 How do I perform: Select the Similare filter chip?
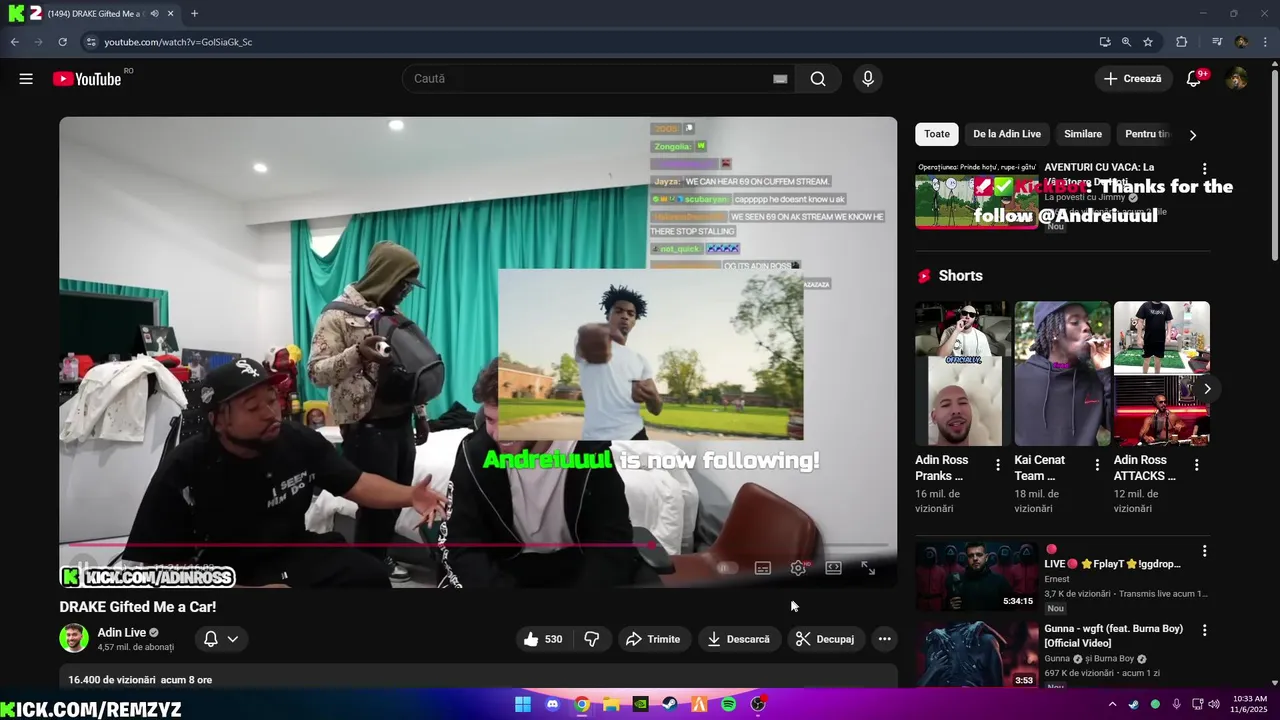[1083, 134]
